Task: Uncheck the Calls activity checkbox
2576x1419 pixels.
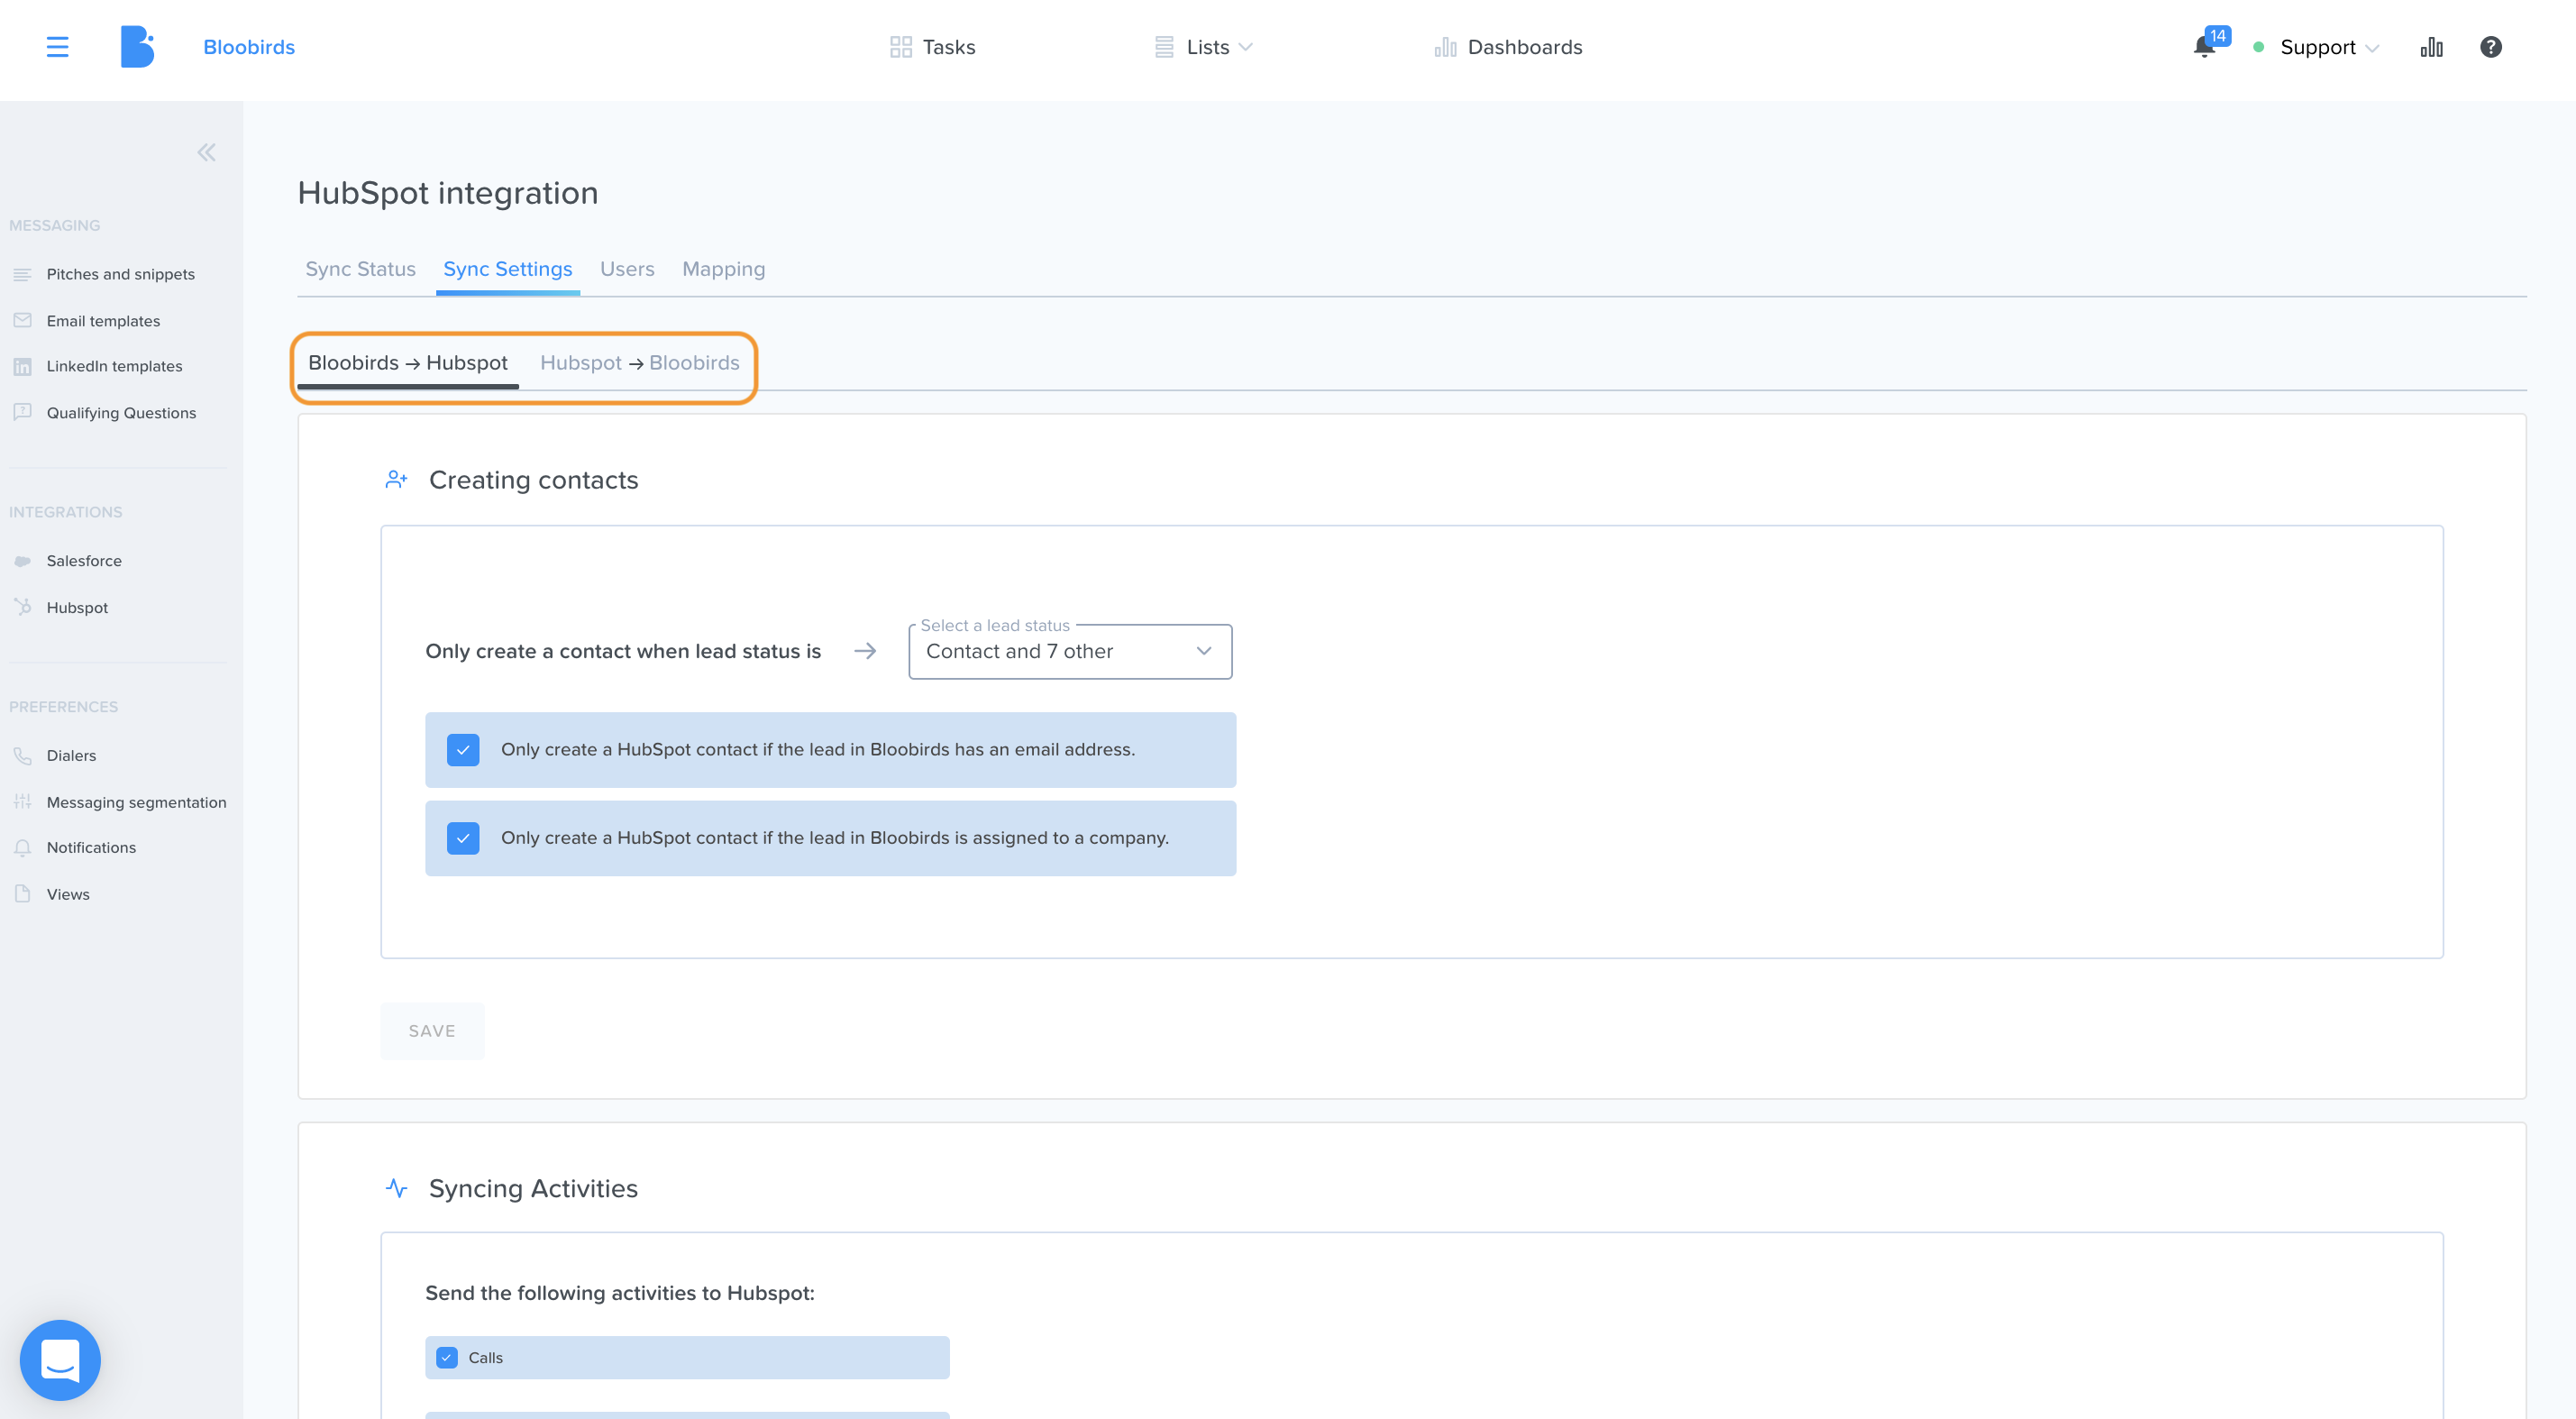Action: click(x=447, y=1358)
